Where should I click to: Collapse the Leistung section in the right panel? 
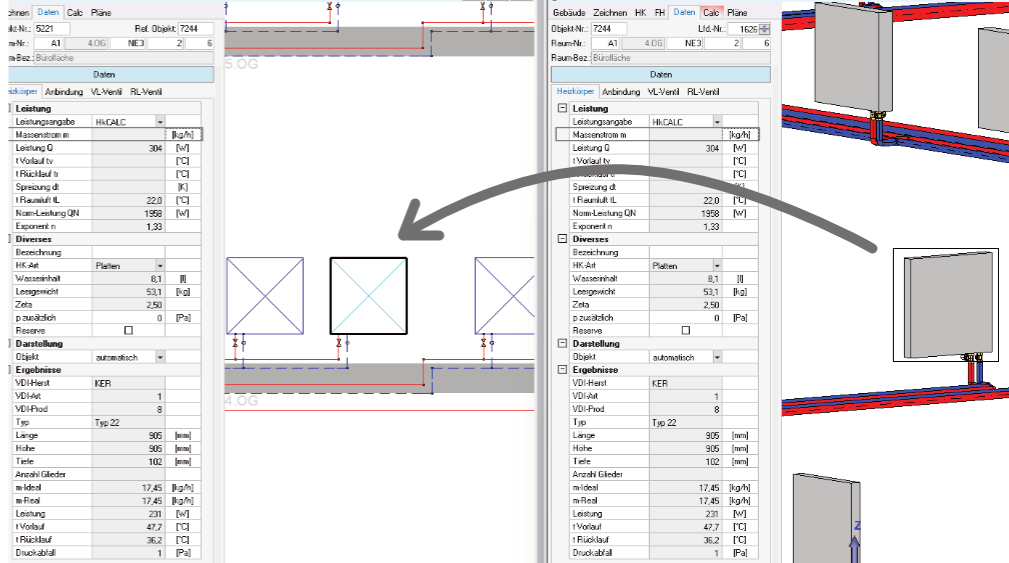[x=562, y=109]
